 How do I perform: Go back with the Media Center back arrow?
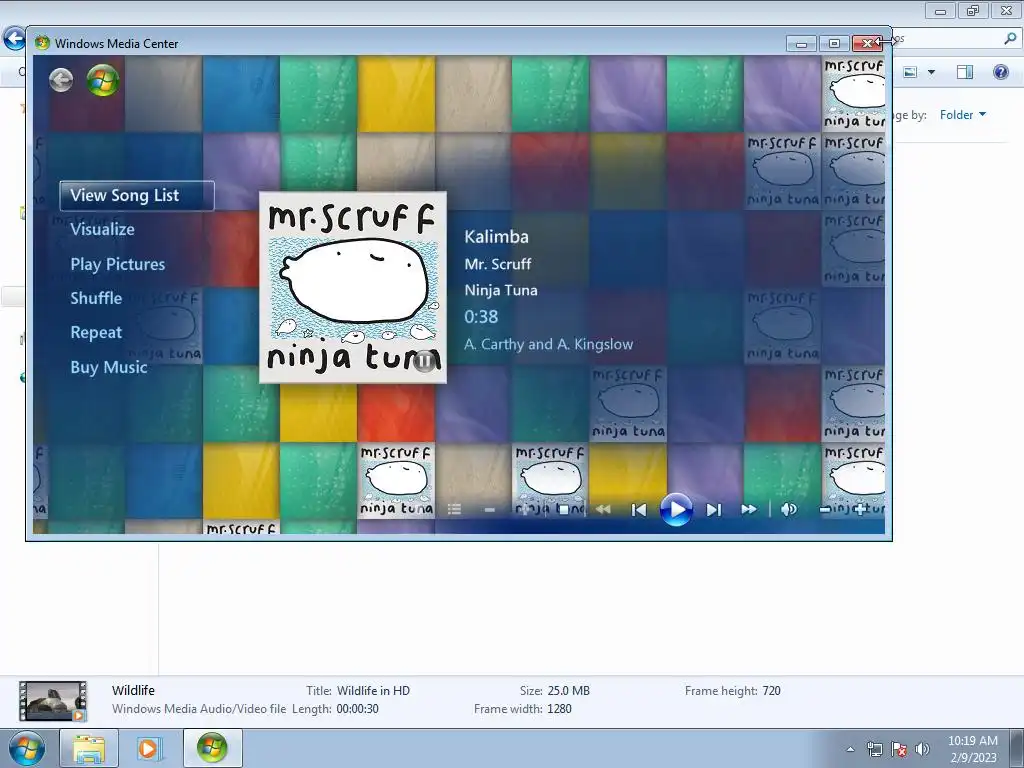coord(61,80)
